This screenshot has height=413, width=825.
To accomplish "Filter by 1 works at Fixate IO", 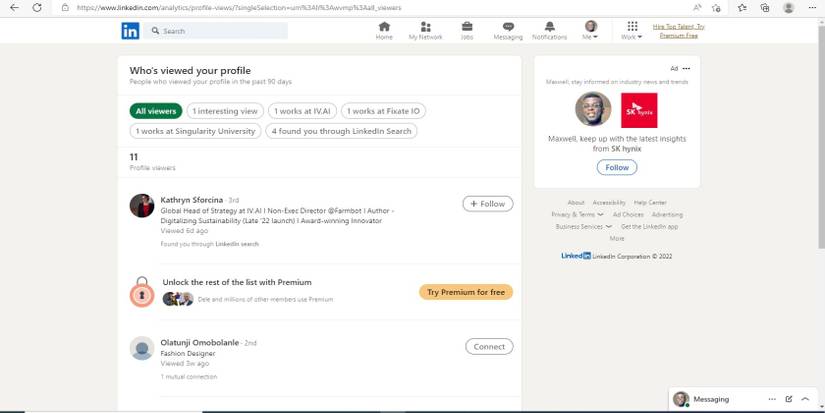I will click(384, 111).
